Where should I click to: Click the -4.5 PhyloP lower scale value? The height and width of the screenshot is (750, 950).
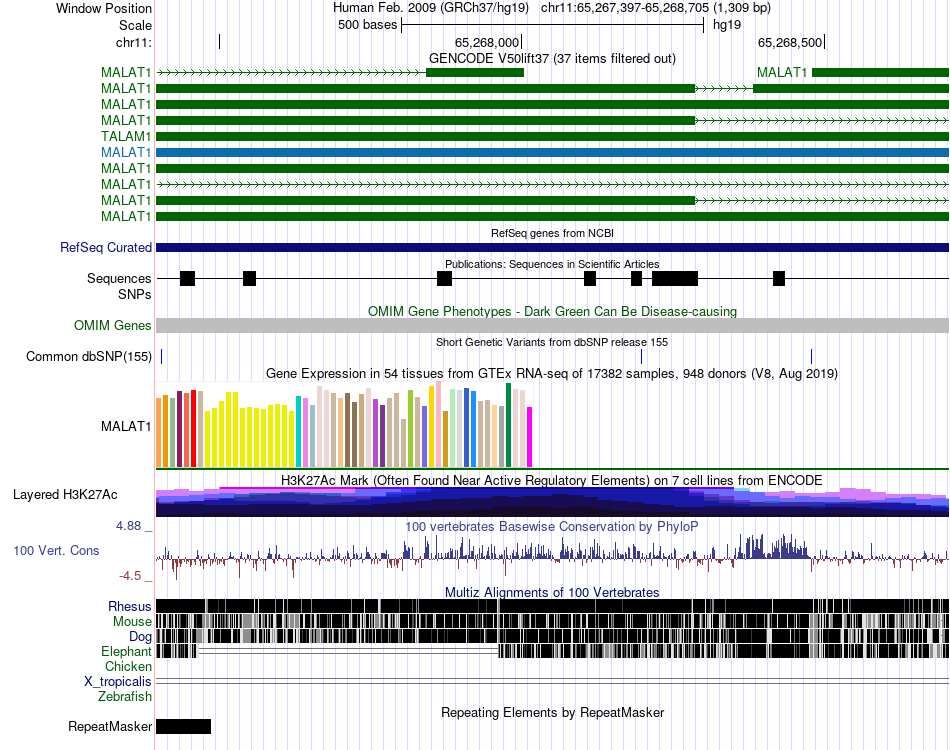(x=130, y=576)
